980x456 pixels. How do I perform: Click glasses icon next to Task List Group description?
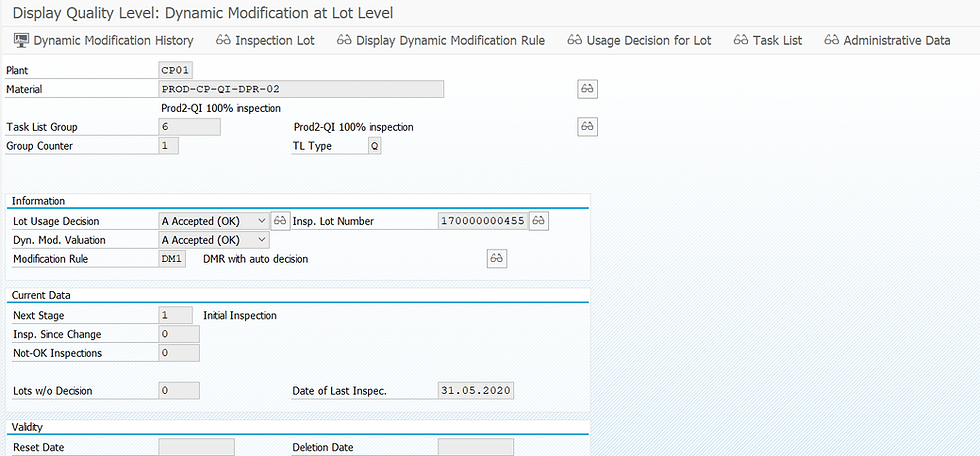tap(587, 127)
